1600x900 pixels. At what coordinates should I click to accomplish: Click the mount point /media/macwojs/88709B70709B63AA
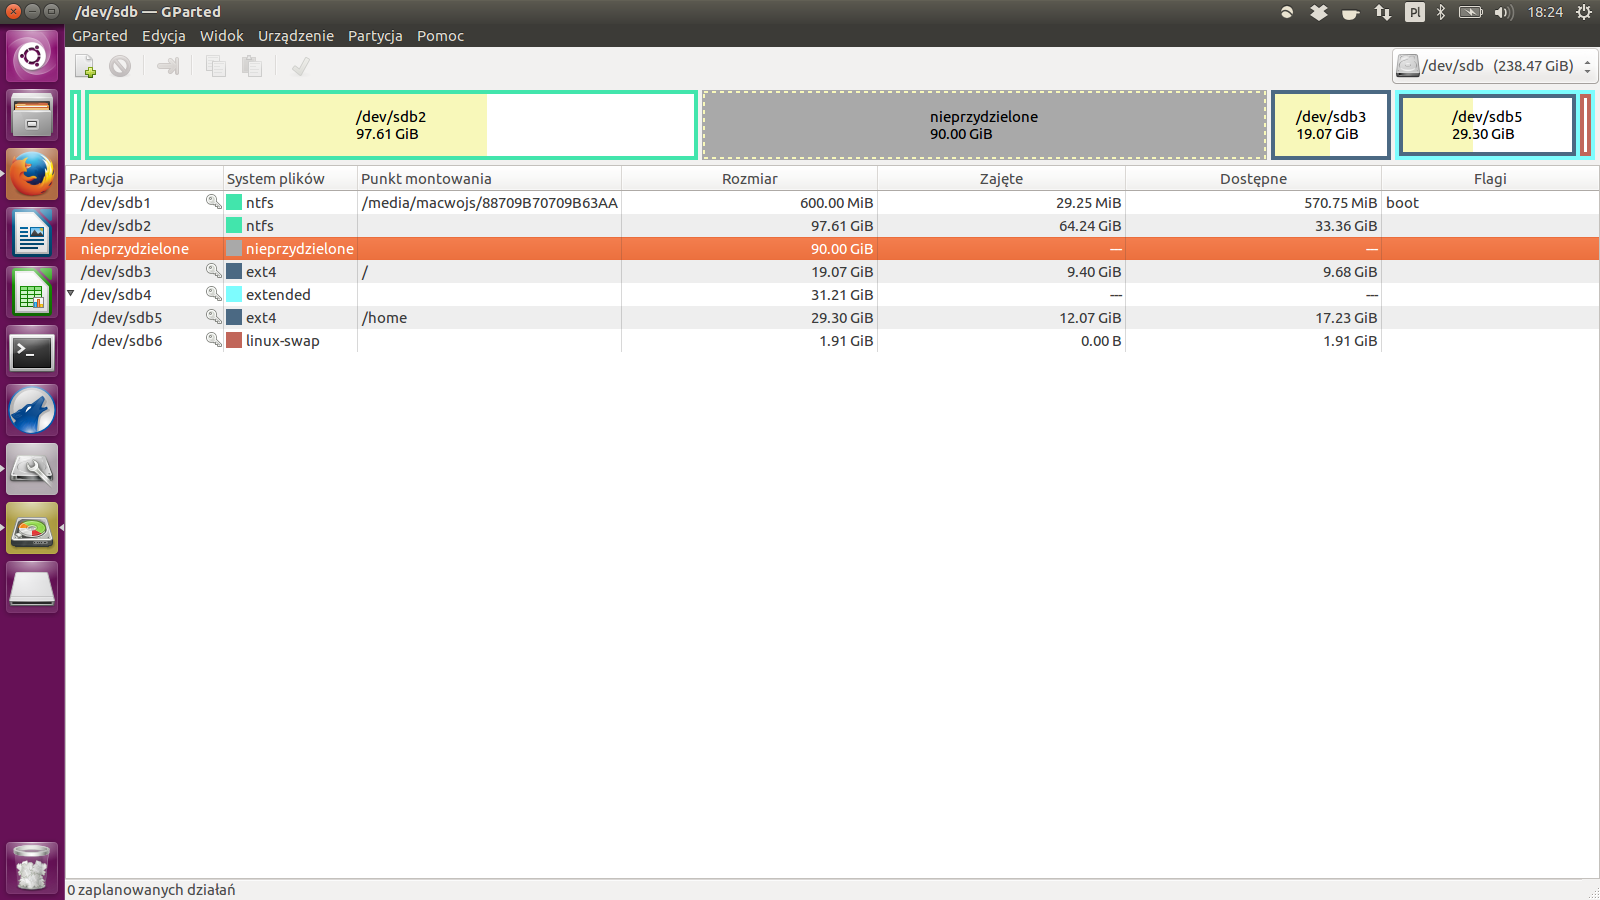(x=490, y=202)
